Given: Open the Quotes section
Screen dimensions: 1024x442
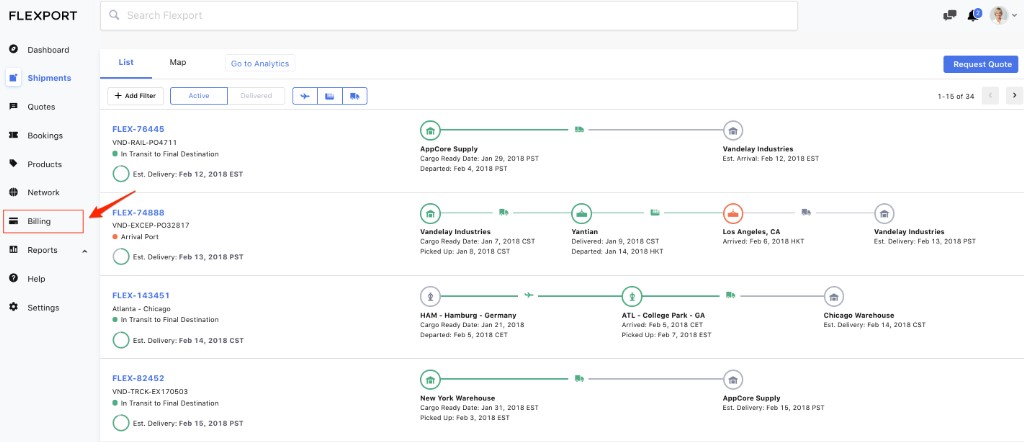Looking at the screenshot, I should click(39, 106).
